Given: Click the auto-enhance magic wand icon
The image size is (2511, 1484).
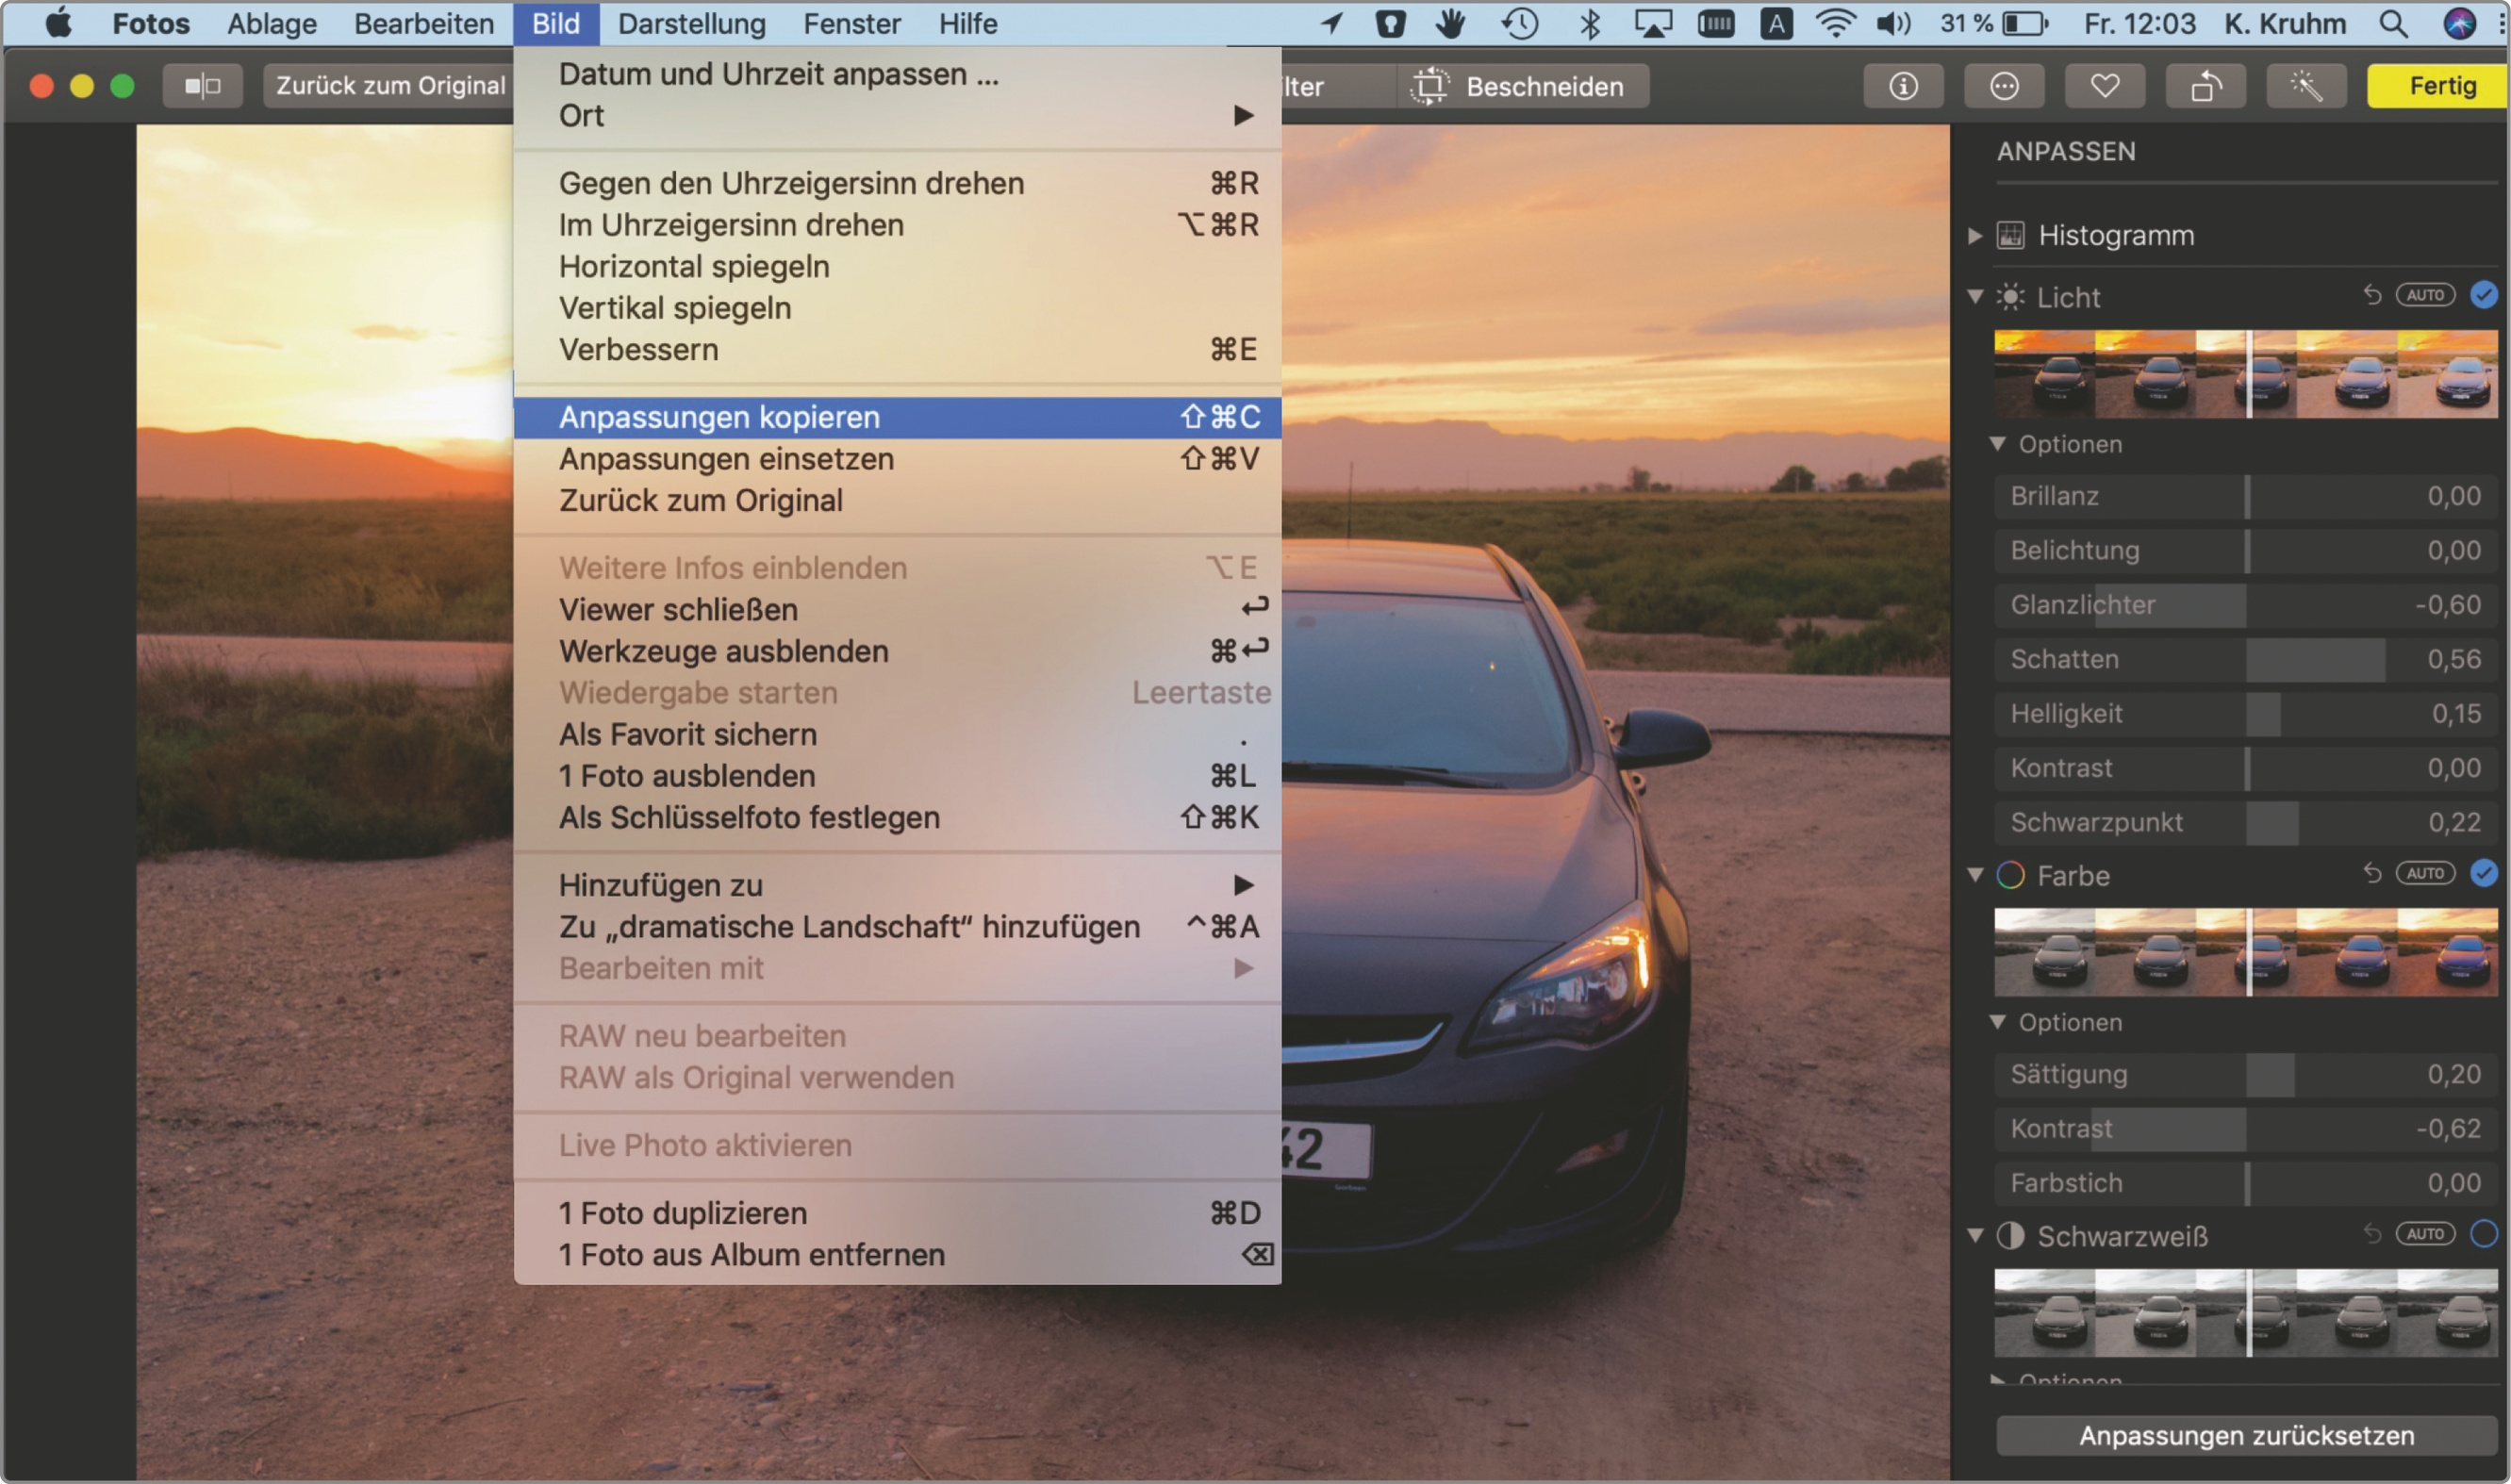Looking at the screenshot, I should point(2306,87).
